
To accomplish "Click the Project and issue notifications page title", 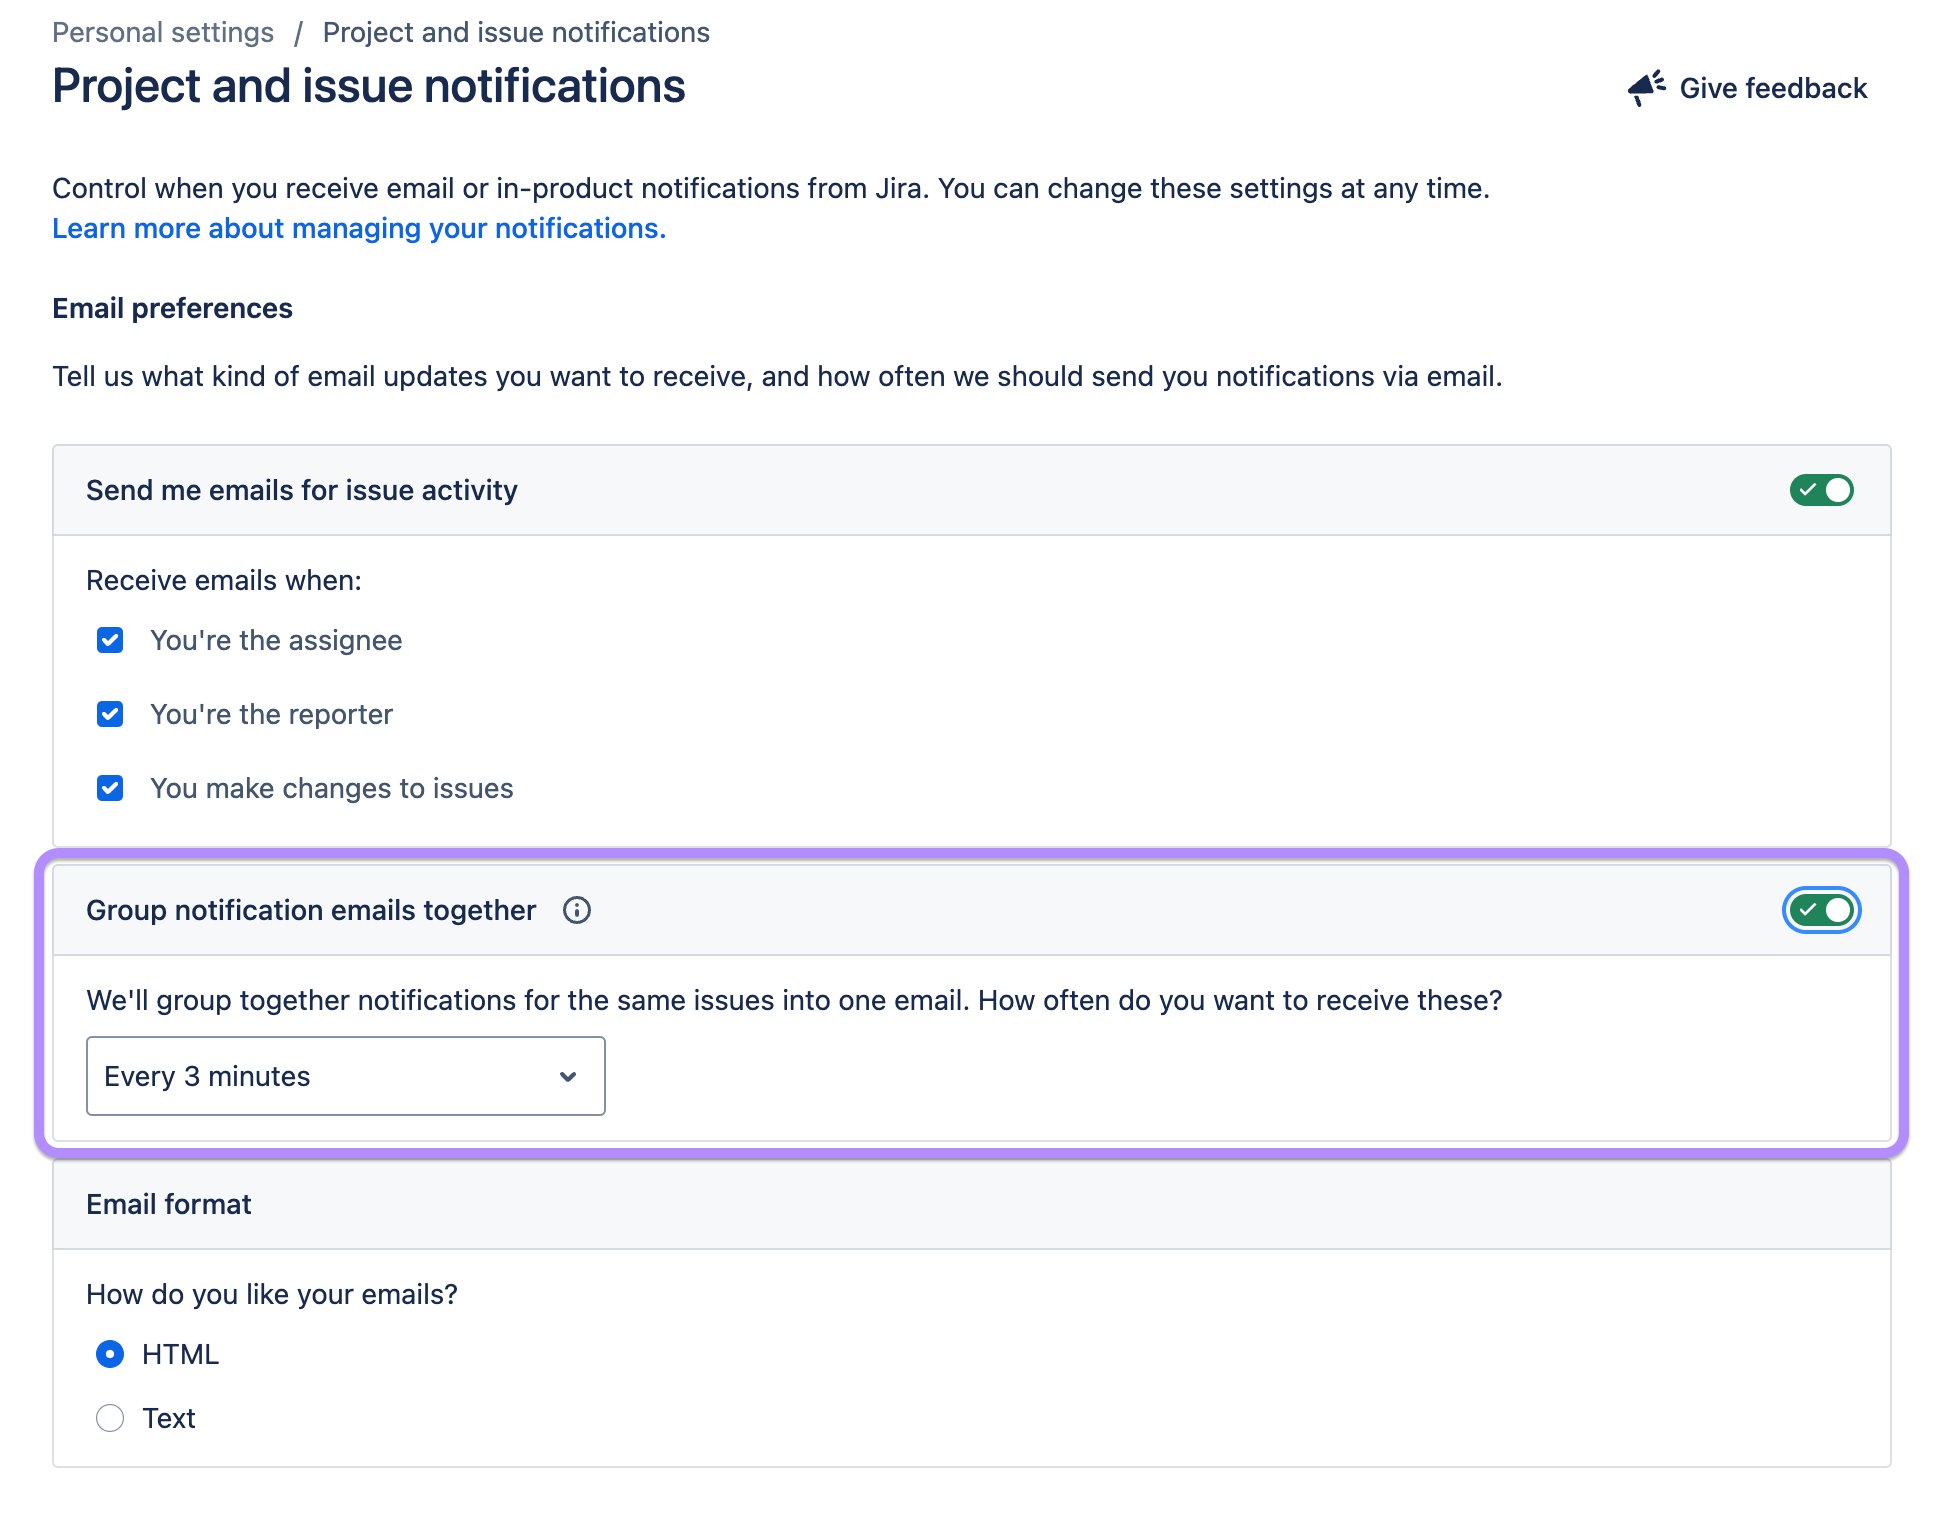I will click(x=368, y=86).
